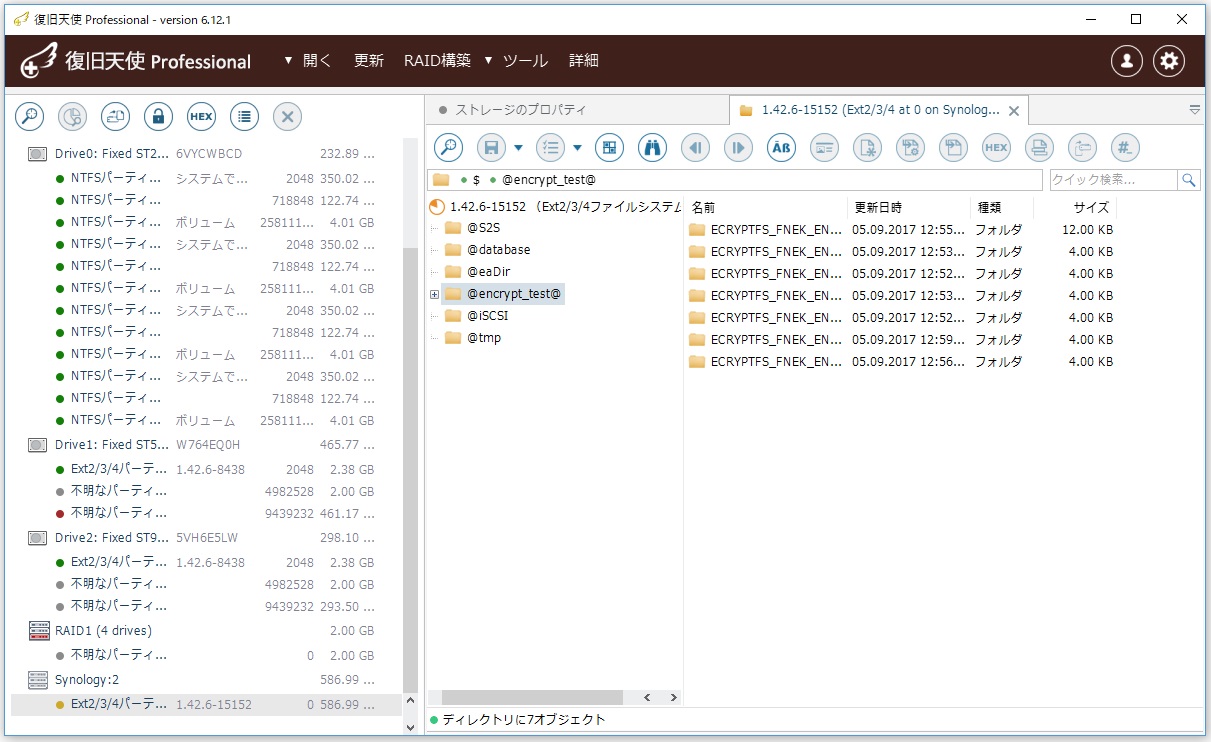Open the checklist icon dropdown arrow
The height and width of the screenshot is (742, 1211).
tap(577, 148)
